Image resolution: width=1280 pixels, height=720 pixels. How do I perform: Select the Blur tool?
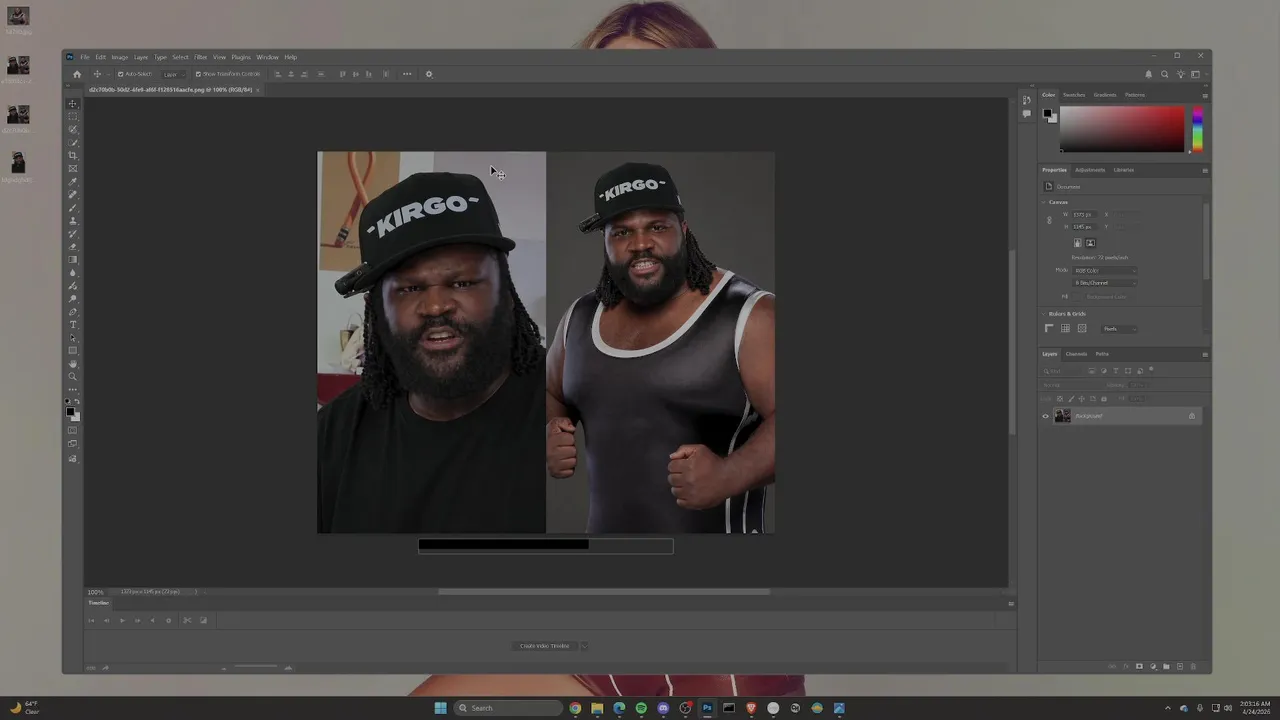point(72,271)
